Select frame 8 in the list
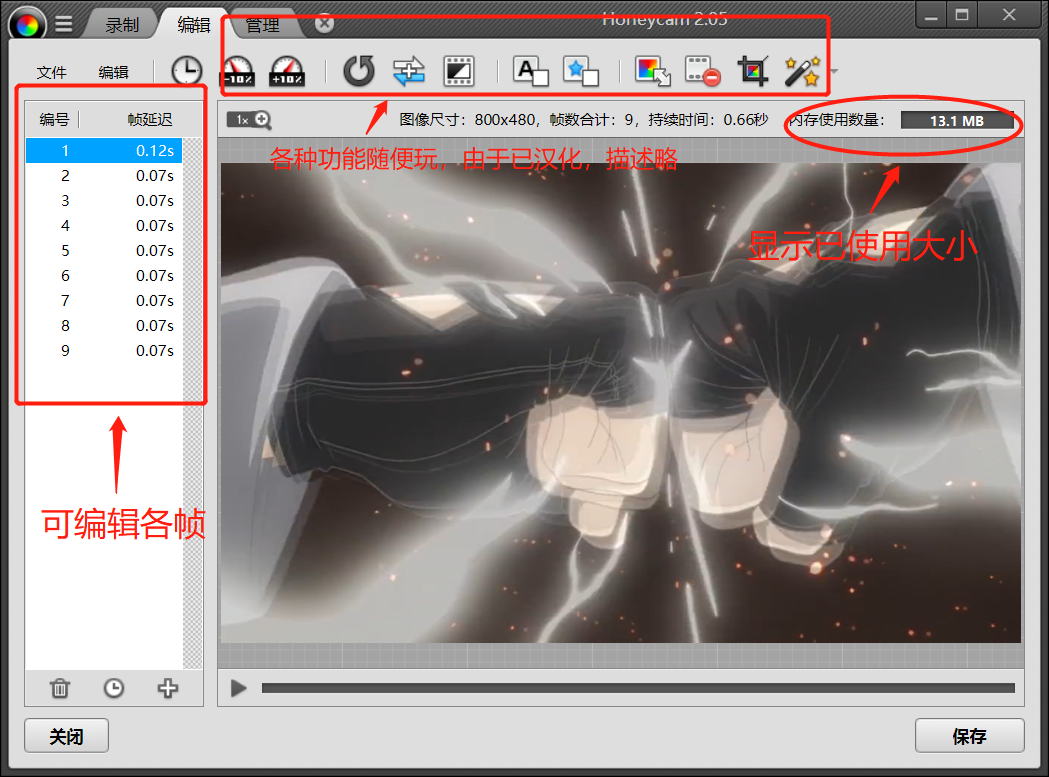Viewport: 1049px width, 777px height. click(x=104, y=326)
